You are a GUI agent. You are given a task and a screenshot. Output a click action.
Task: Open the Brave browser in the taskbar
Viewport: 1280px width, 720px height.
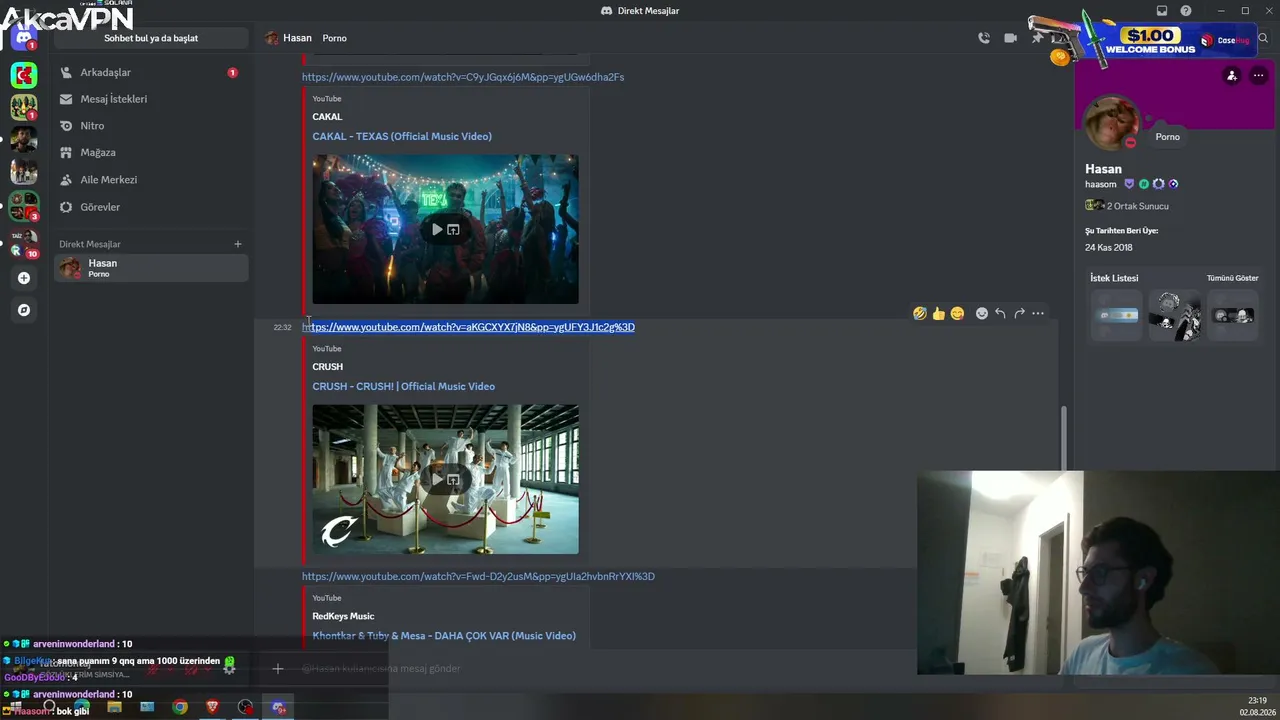[x=212, y=707]
